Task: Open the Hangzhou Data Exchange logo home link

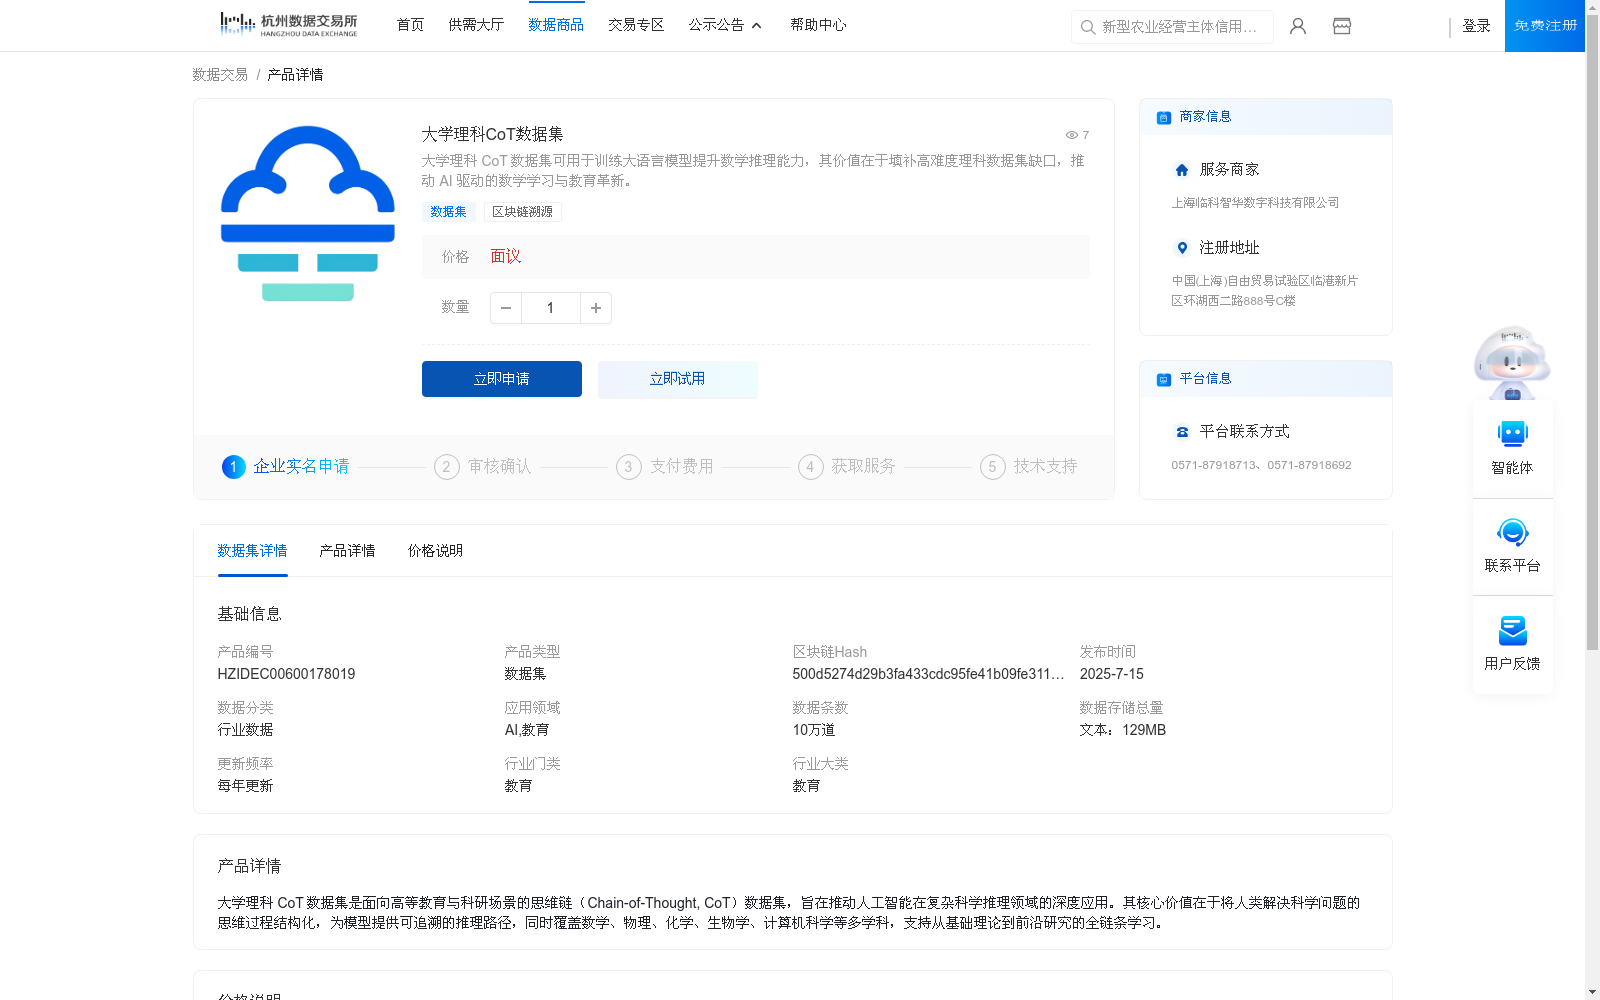Action: (x=288, y=25)
